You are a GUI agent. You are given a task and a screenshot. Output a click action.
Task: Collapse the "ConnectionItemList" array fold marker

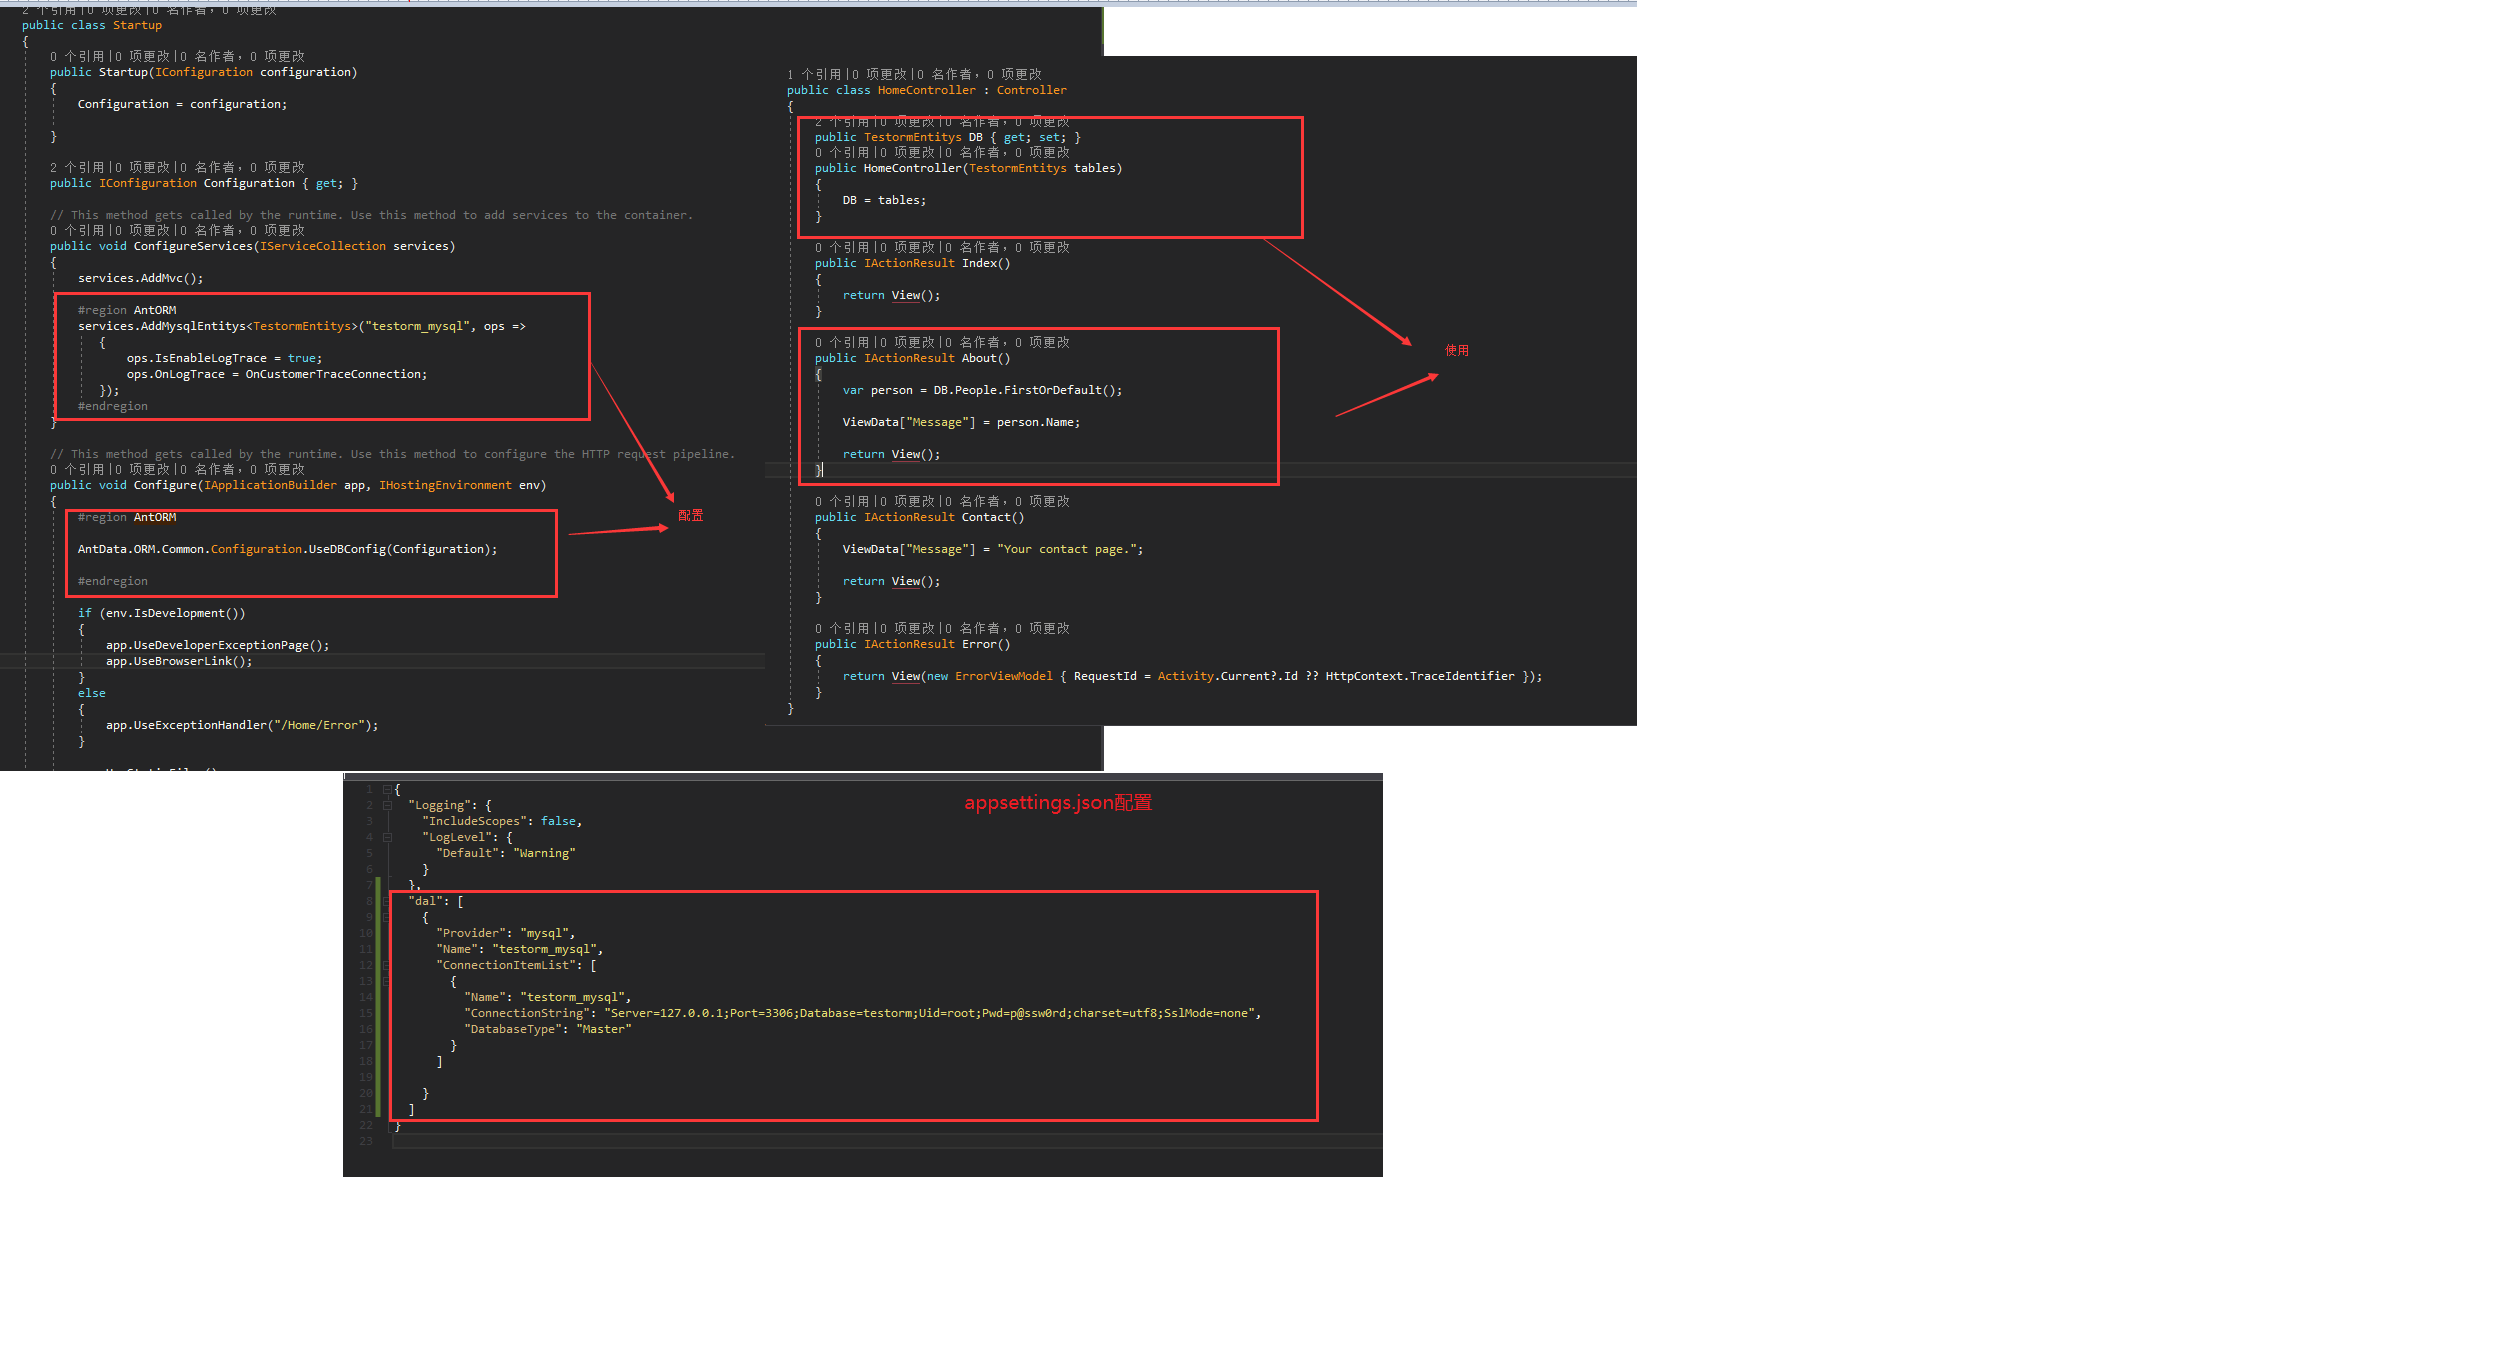coord(387,965)
